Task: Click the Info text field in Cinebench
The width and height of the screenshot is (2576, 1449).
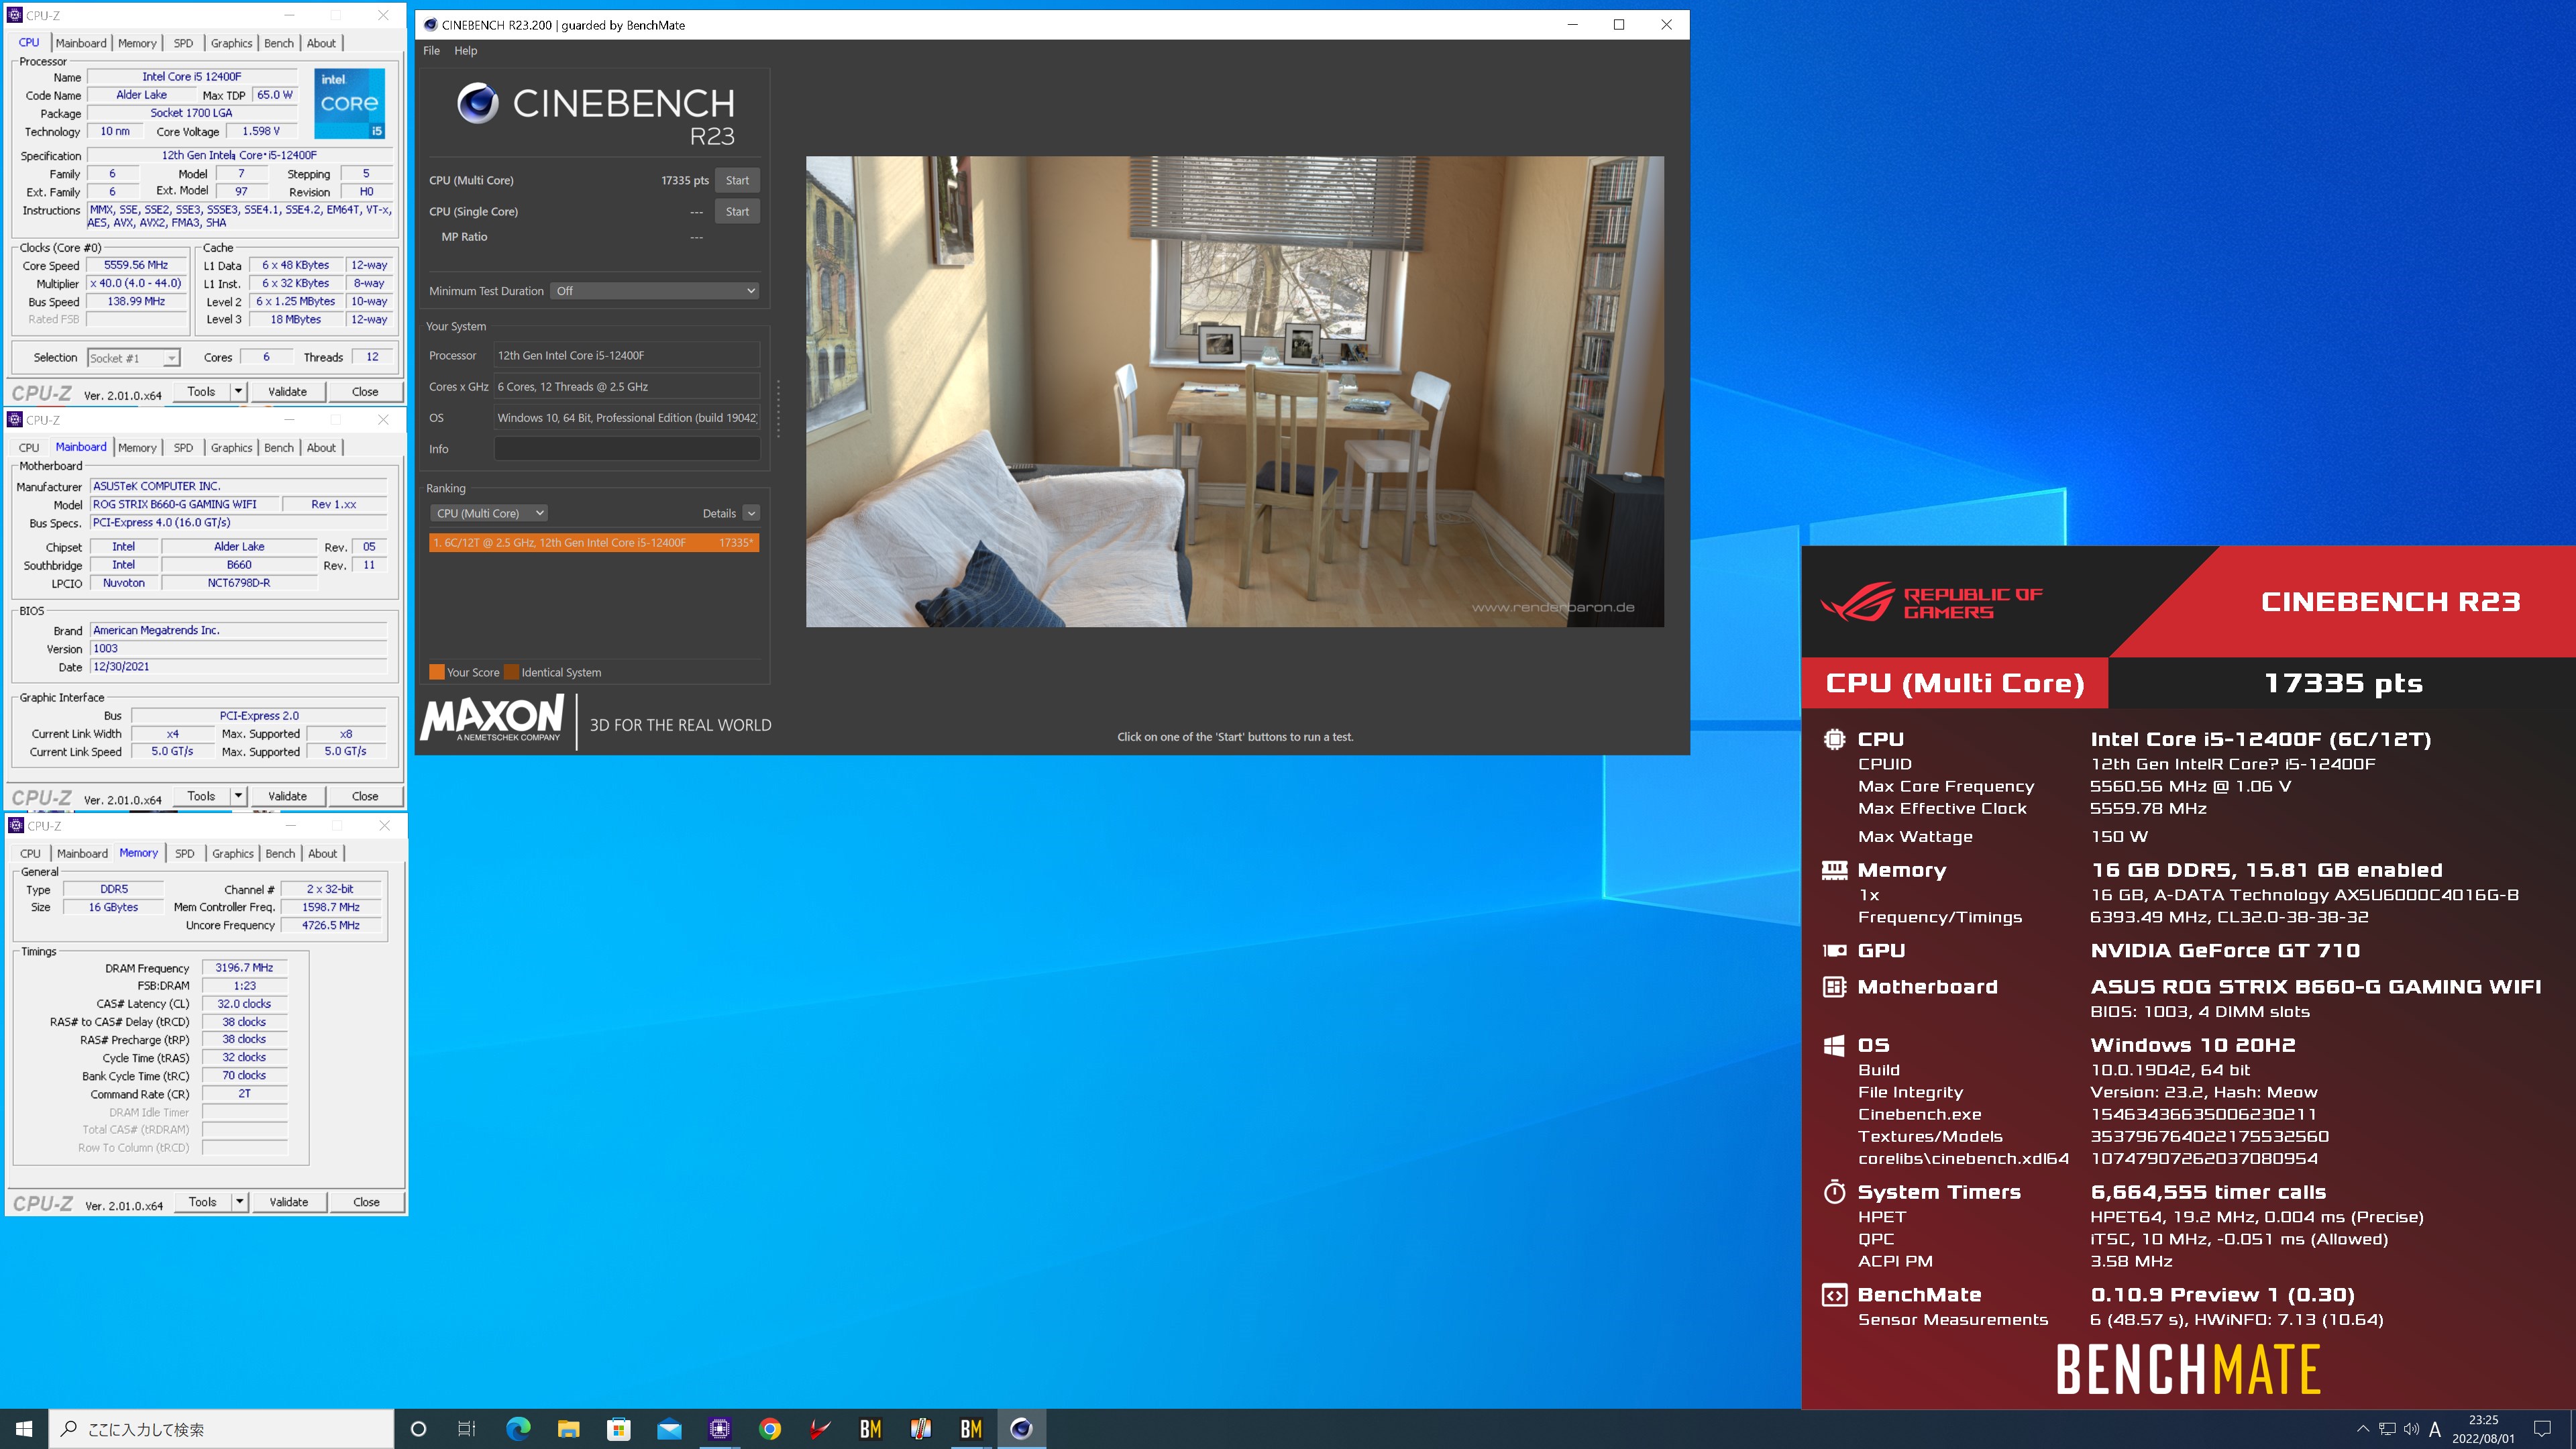Action: (x=627, y=449)
